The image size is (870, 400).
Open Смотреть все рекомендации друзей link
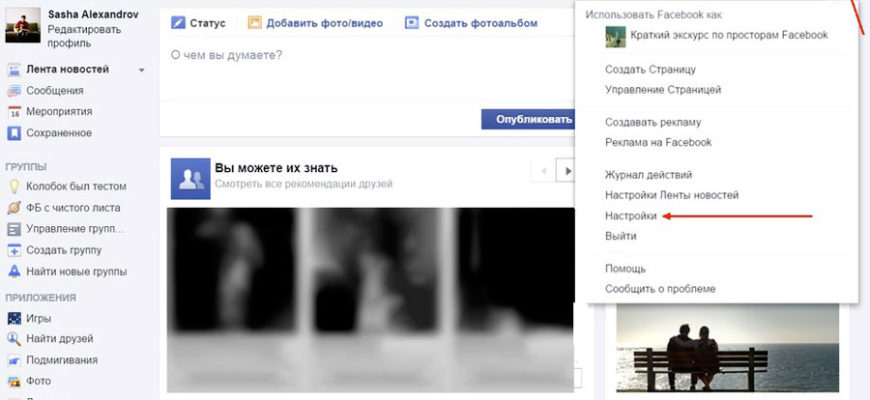[x=304, y=184]
